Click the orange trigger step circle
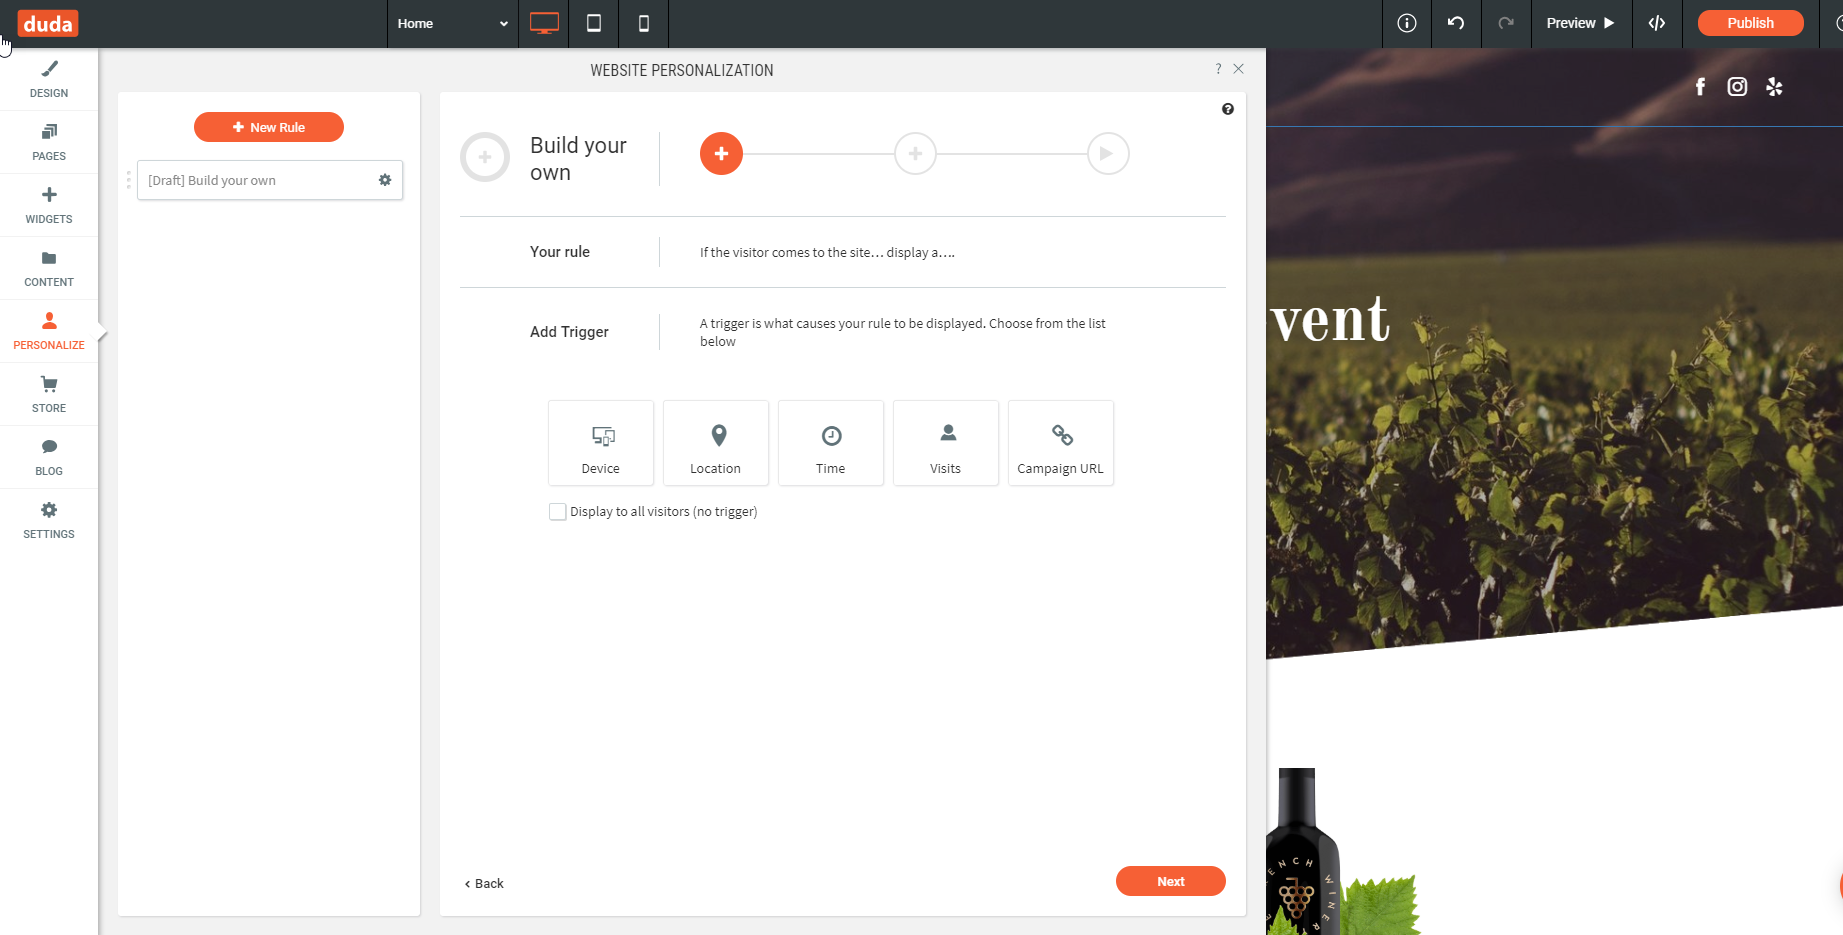This screenshot has height=935, width=1843. pos(721,153)
